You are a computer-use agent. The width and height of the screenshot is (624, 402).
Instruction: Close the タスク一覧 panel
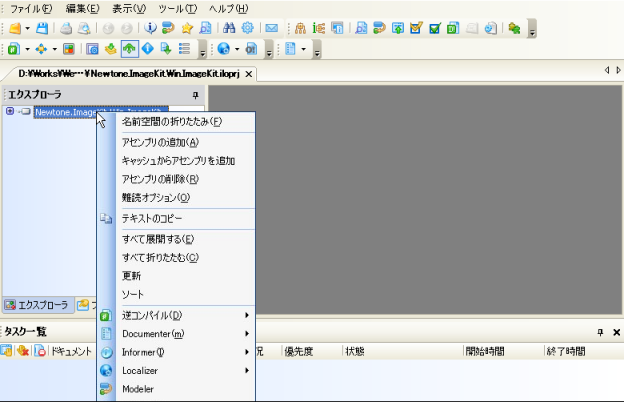coord(616,332)
